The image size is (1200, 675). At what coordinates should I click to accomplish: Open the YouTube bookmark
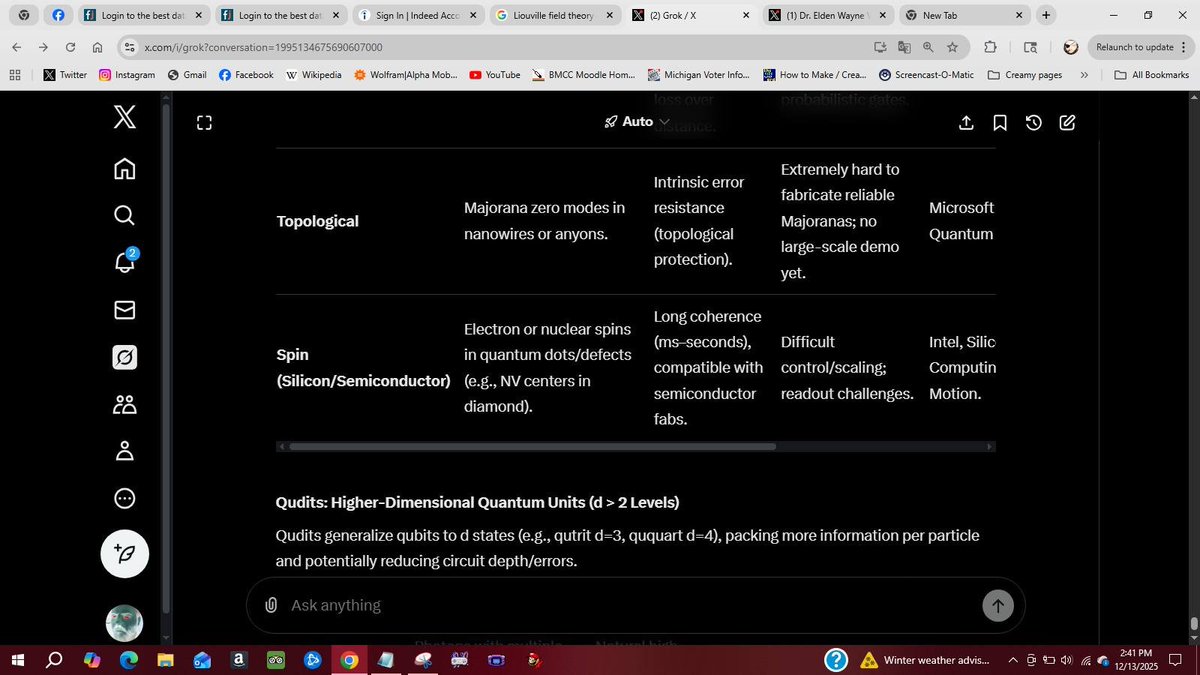tap(494, 75)
